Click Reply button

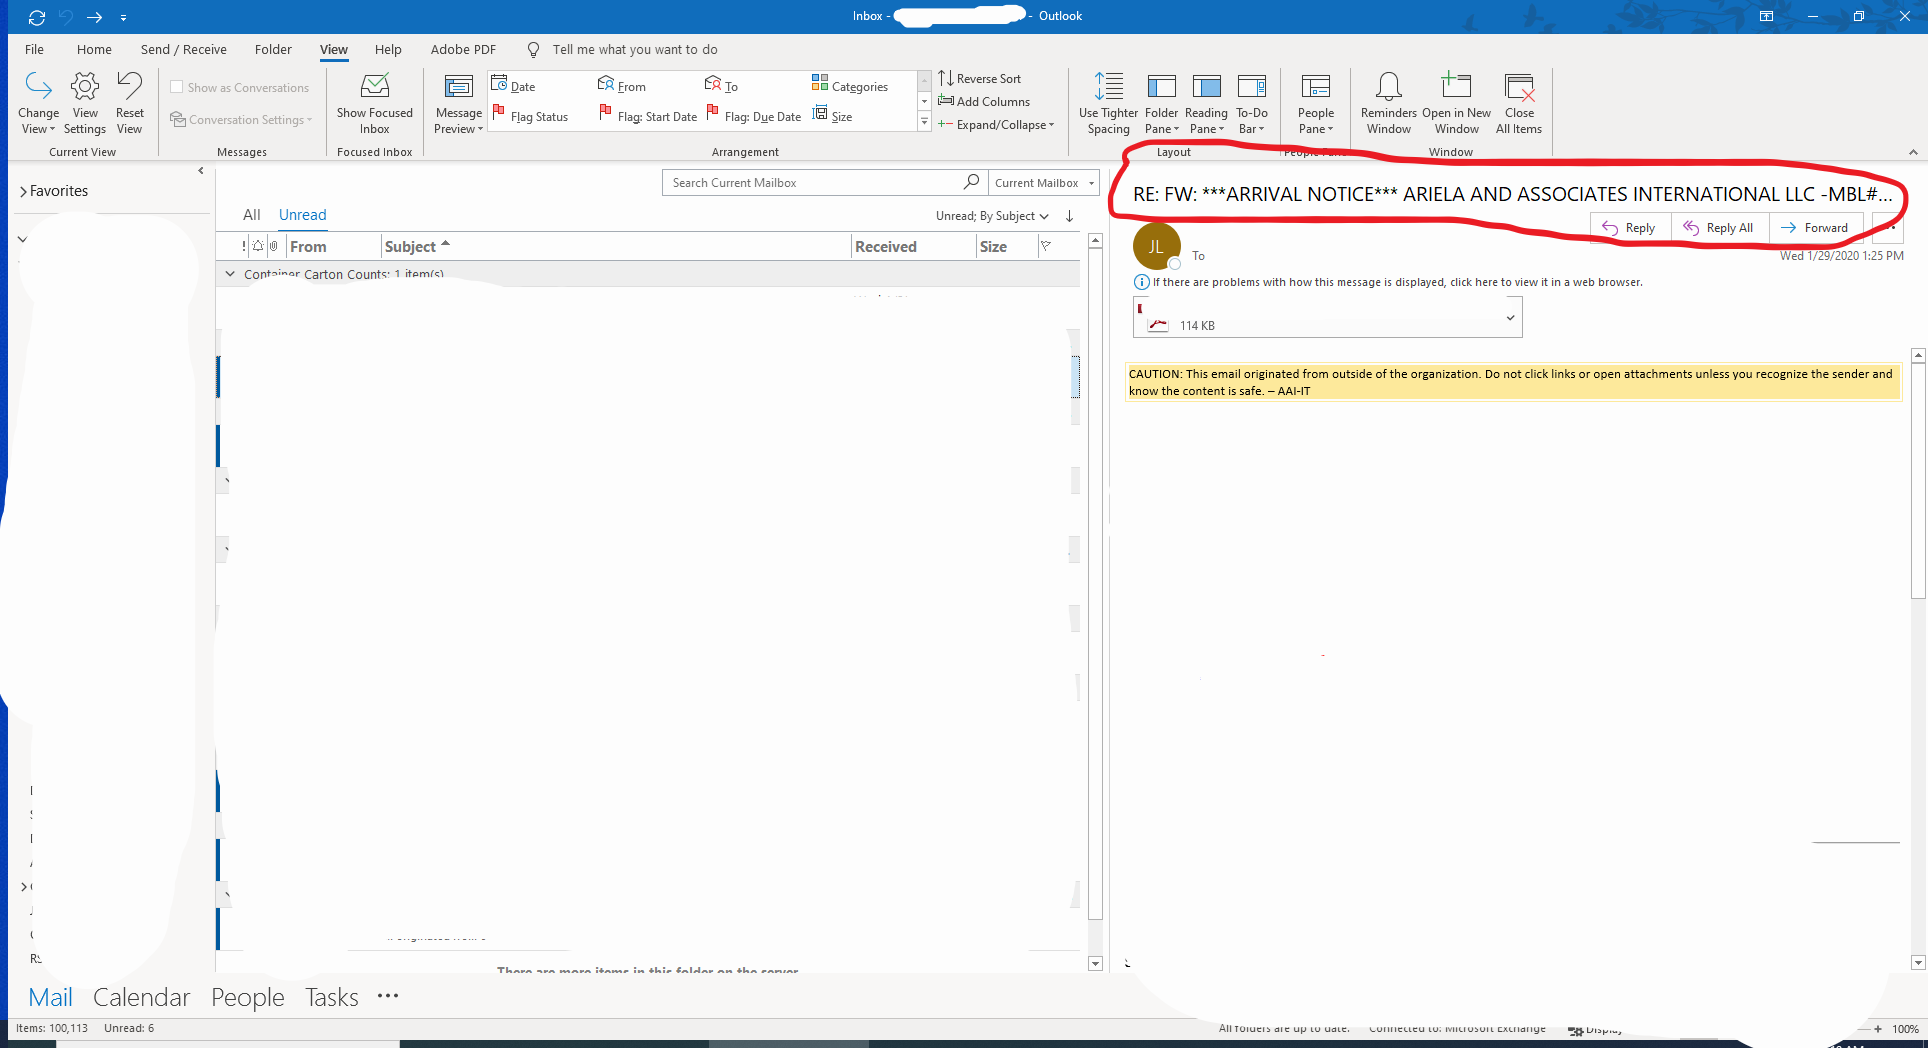1630,228
